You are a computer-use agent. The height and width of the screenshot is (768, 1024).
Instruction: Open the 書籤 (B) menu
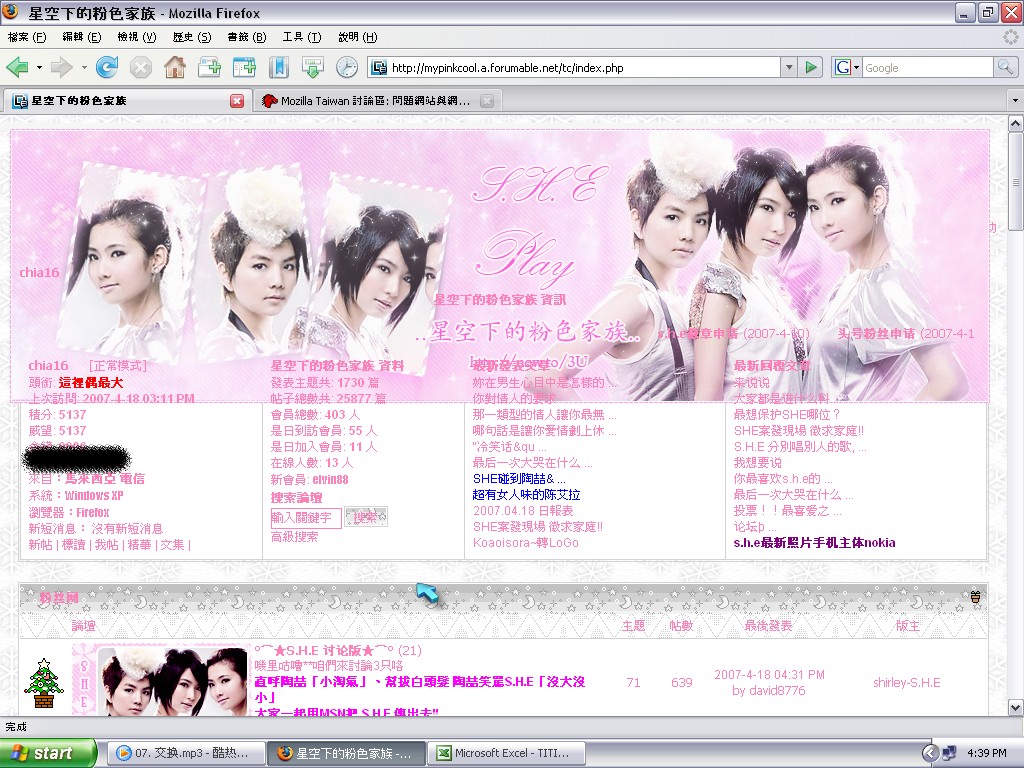(x=246, y=37)
